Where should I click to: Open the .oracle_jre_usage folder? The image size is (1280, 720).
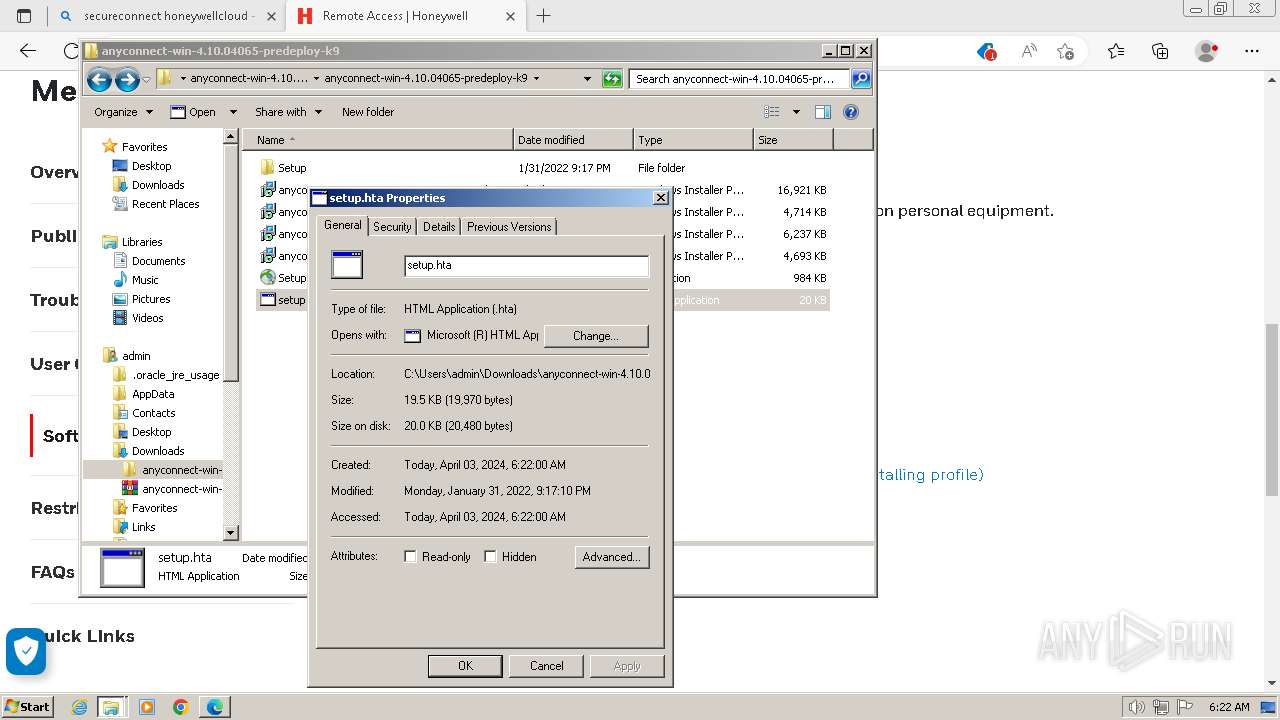(x=175, y=375)
